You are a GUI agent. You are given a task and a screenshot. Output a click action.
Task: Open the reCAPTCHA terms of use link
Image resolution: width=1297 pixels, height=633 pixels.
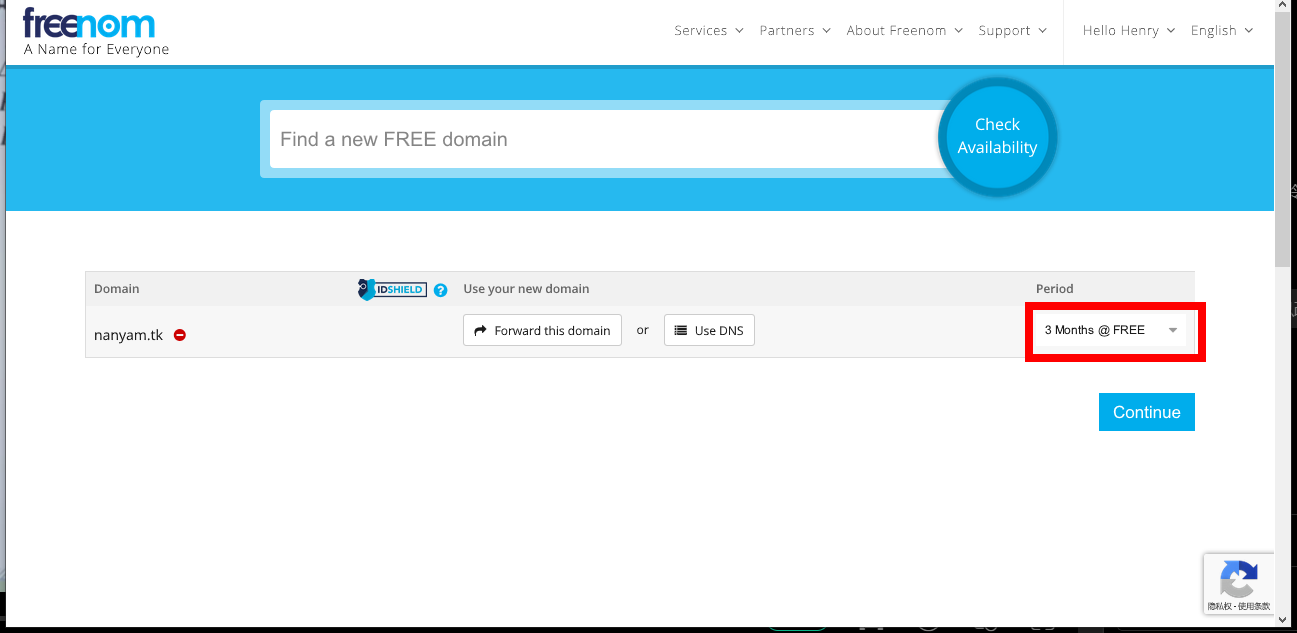click(x=1256, y=606)
